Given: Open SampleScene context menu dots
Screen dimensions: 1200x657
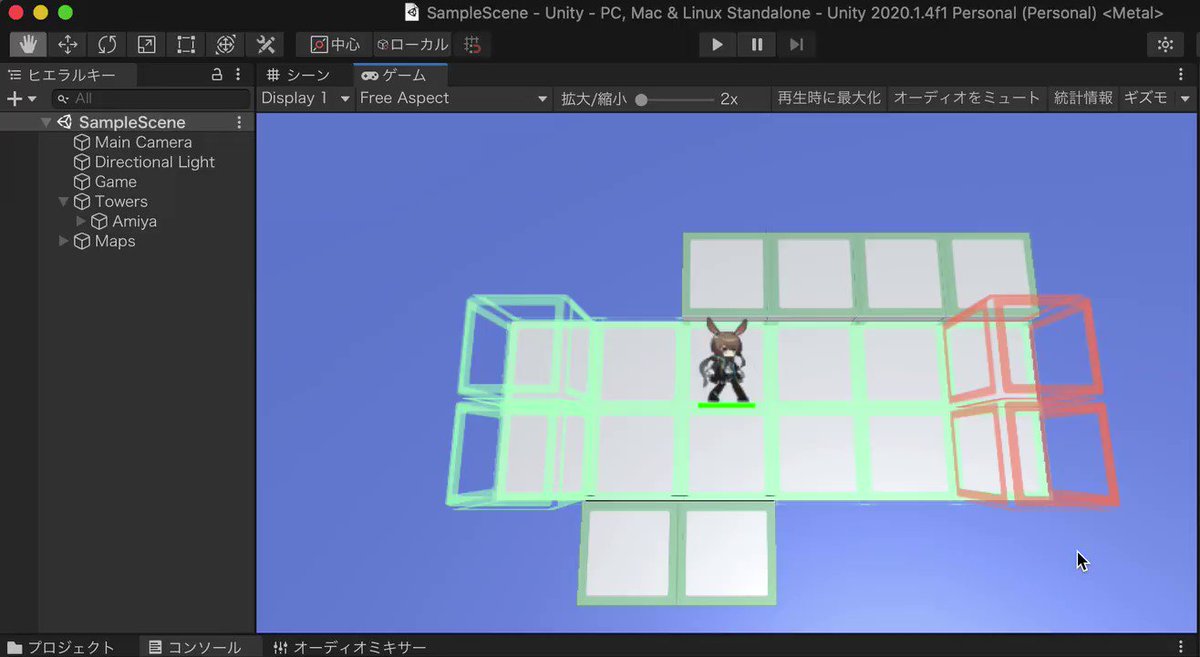Looking at the screenshot, I should 239,122.
